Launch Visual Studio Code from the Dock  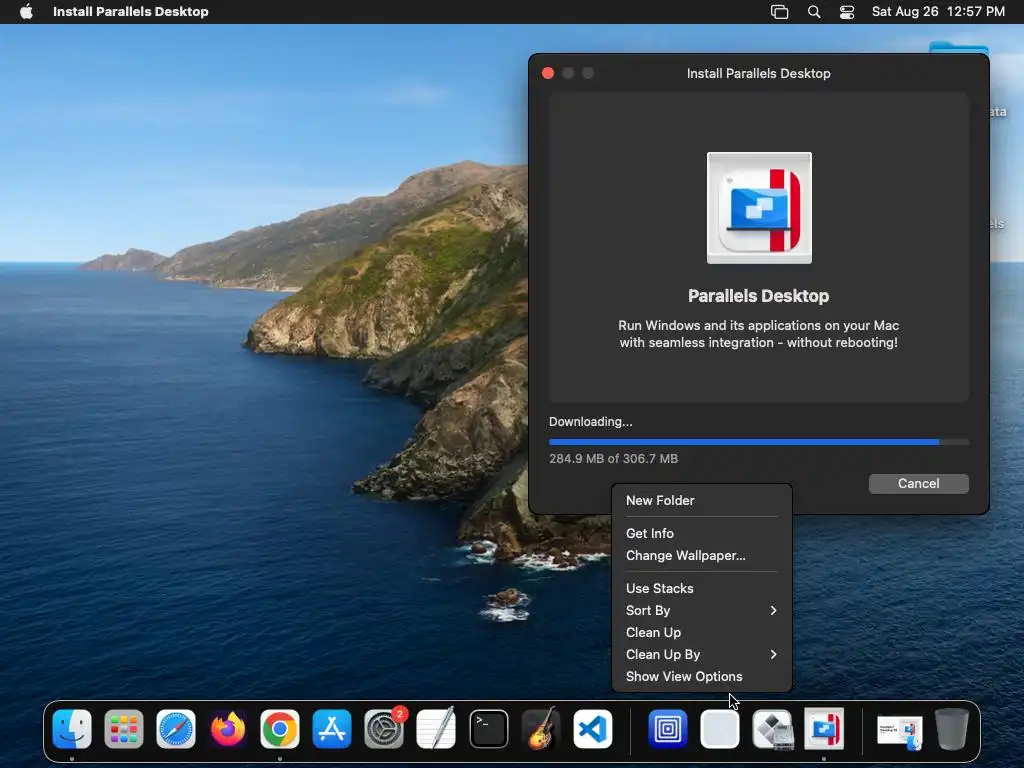click(x=593, y=729)
